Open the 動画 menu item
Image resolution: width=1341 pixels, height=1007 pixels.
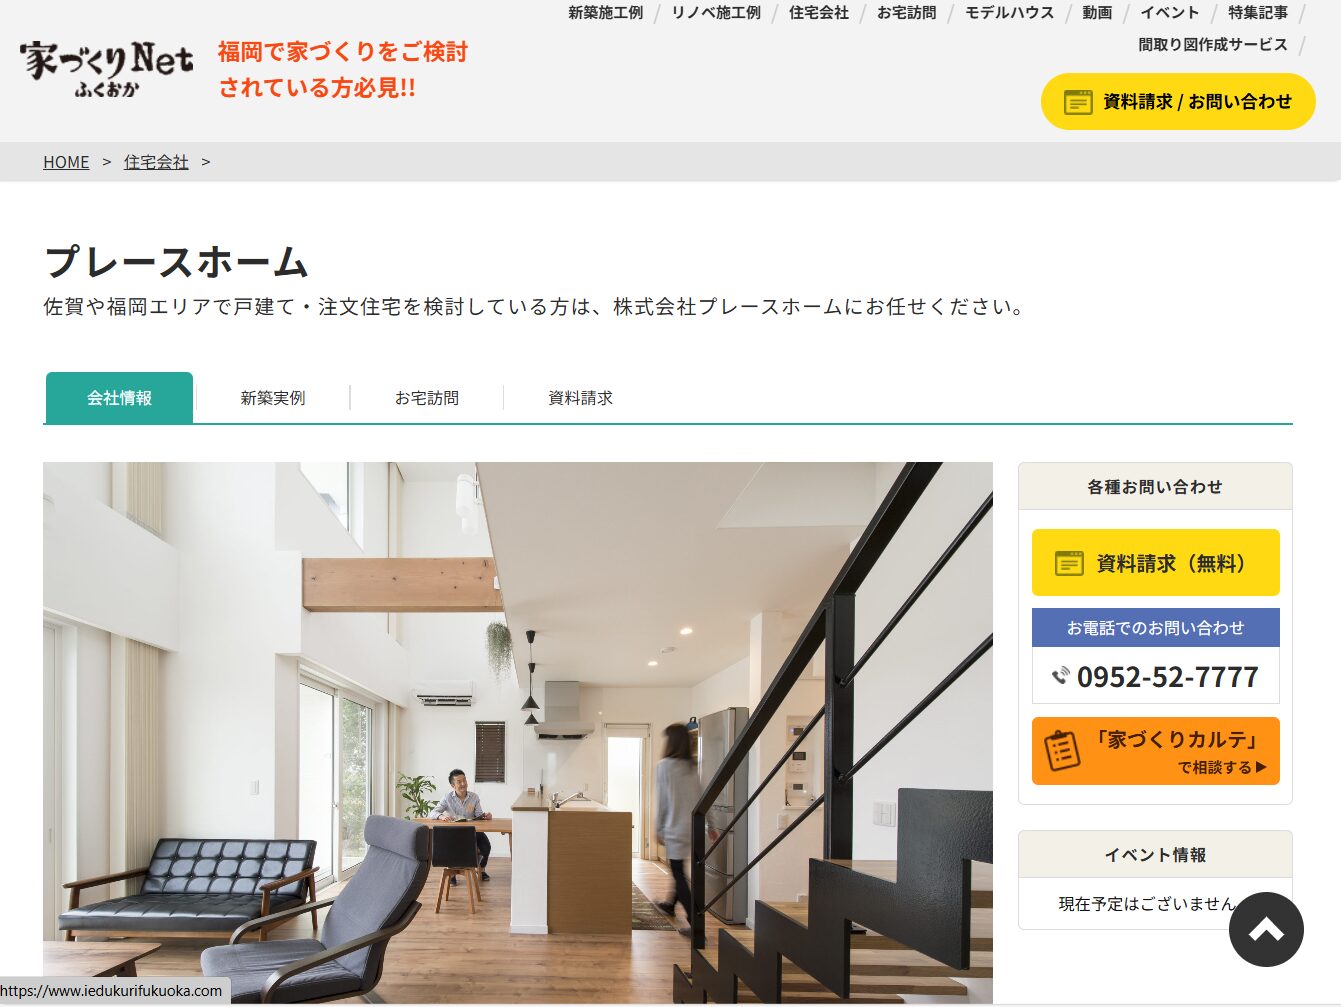(x=1097, y=13)
